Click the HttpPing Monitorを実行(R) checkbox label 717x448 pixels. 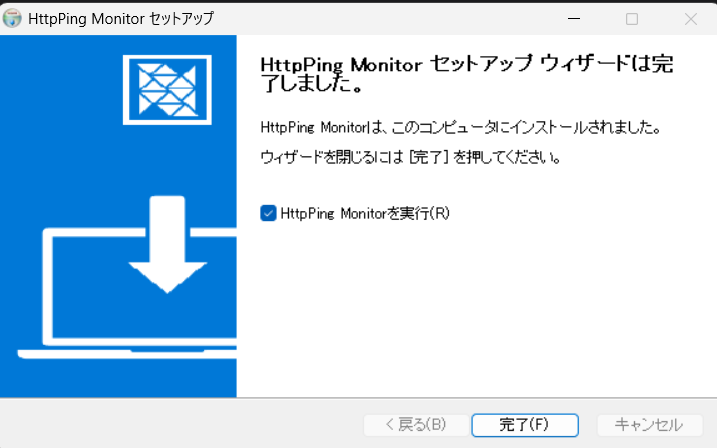(365, 213)
